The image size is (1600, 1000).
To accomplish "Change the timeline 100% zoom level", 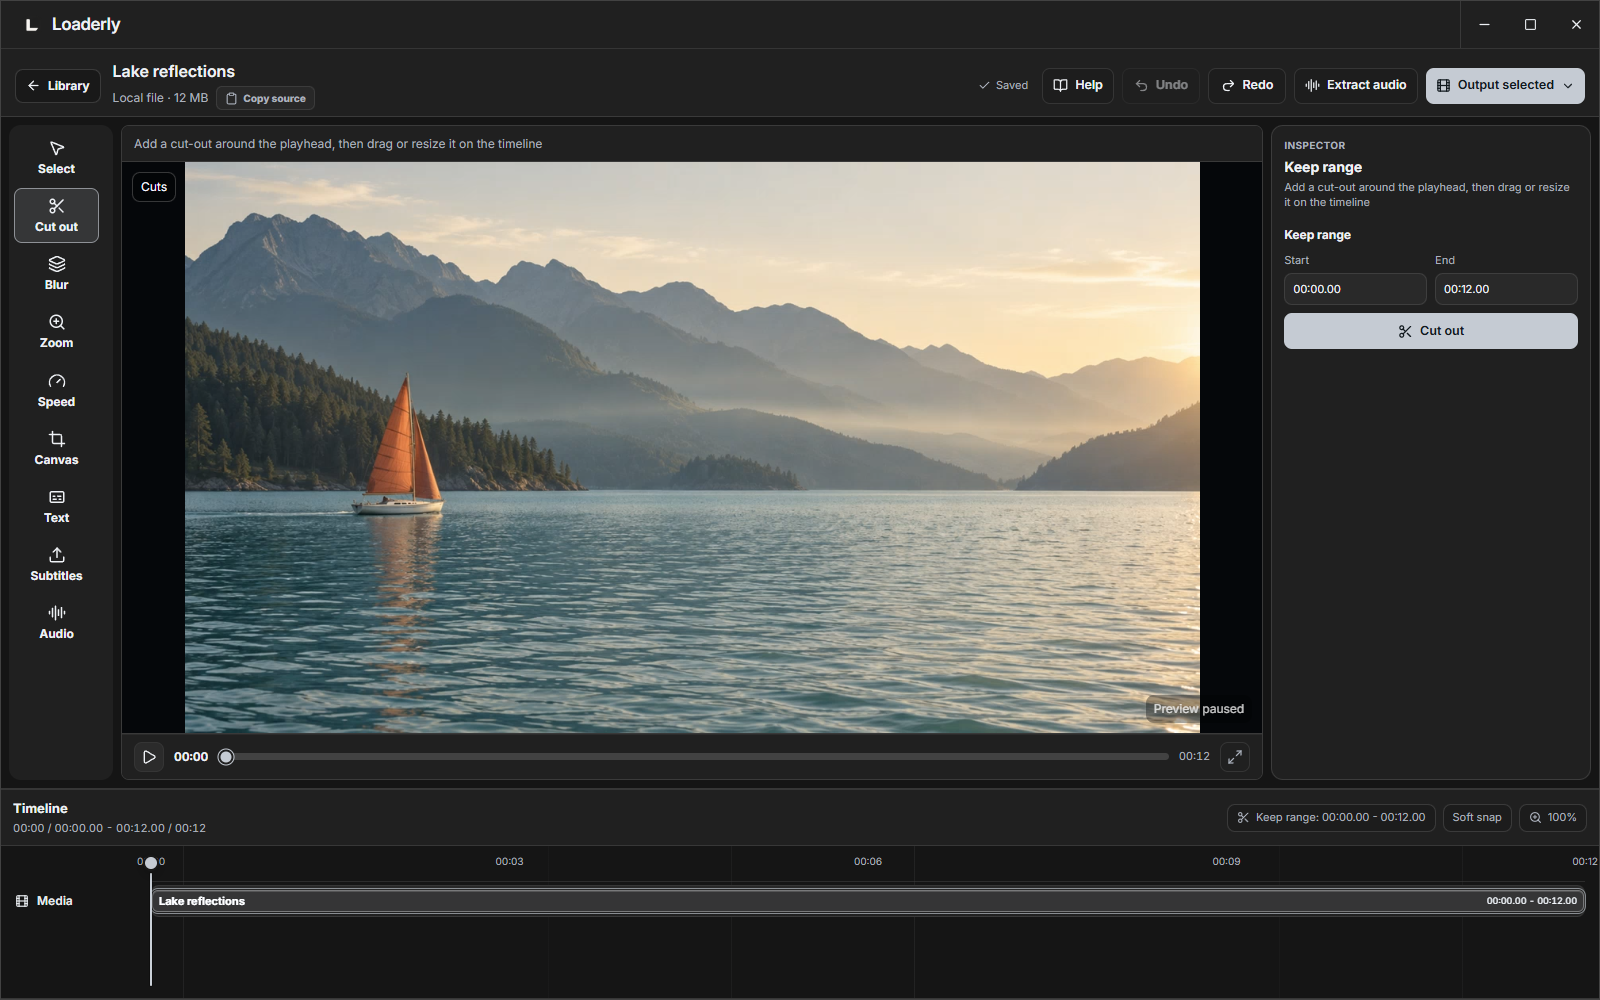I will 1553,817.
